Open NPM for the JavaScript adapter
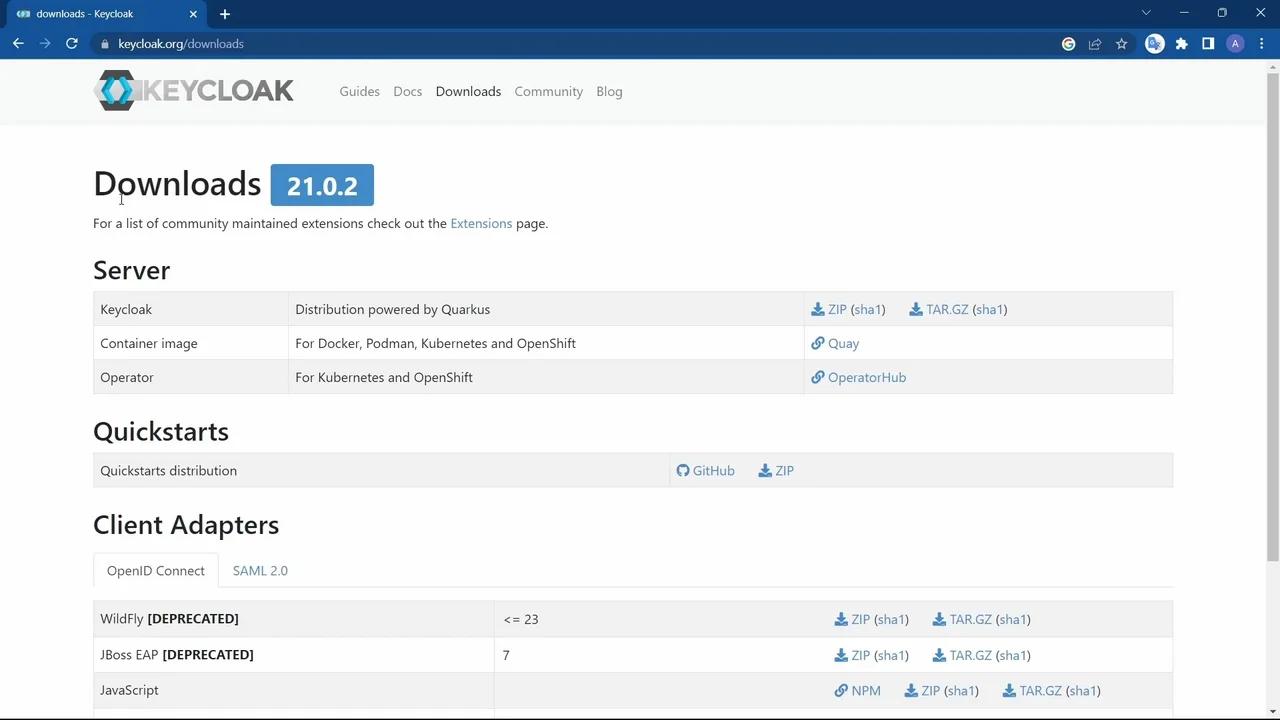The width and height of the screenshot is (1280, 720). [x=857, y=690]
